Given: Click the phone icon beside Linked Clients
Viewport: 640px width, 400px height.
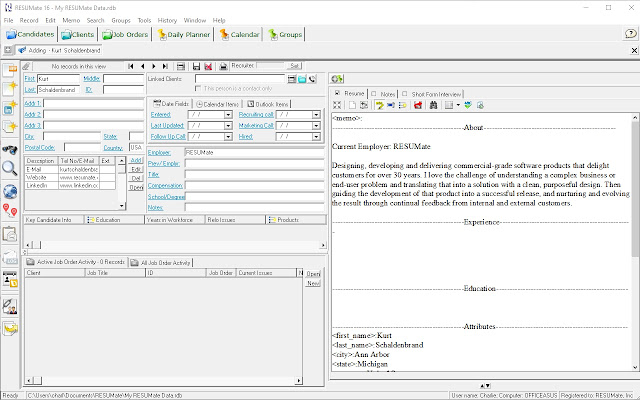Looking at the screenshot, I should click(x=313, y=79).
